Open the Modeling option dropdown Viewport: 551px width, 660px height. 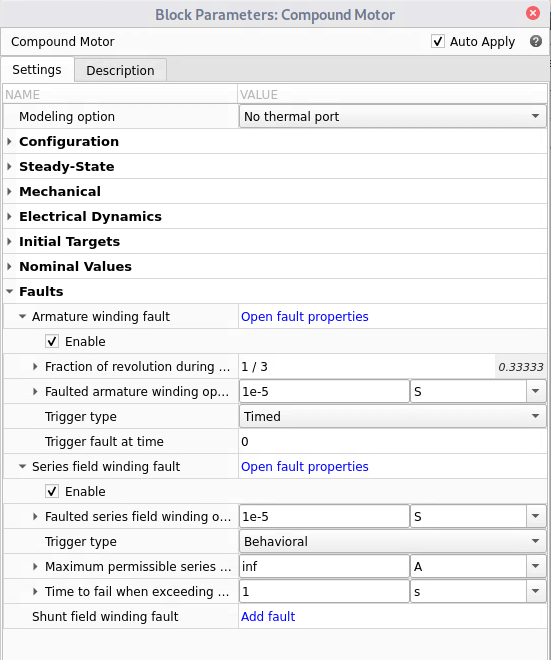tap(392, 117)
